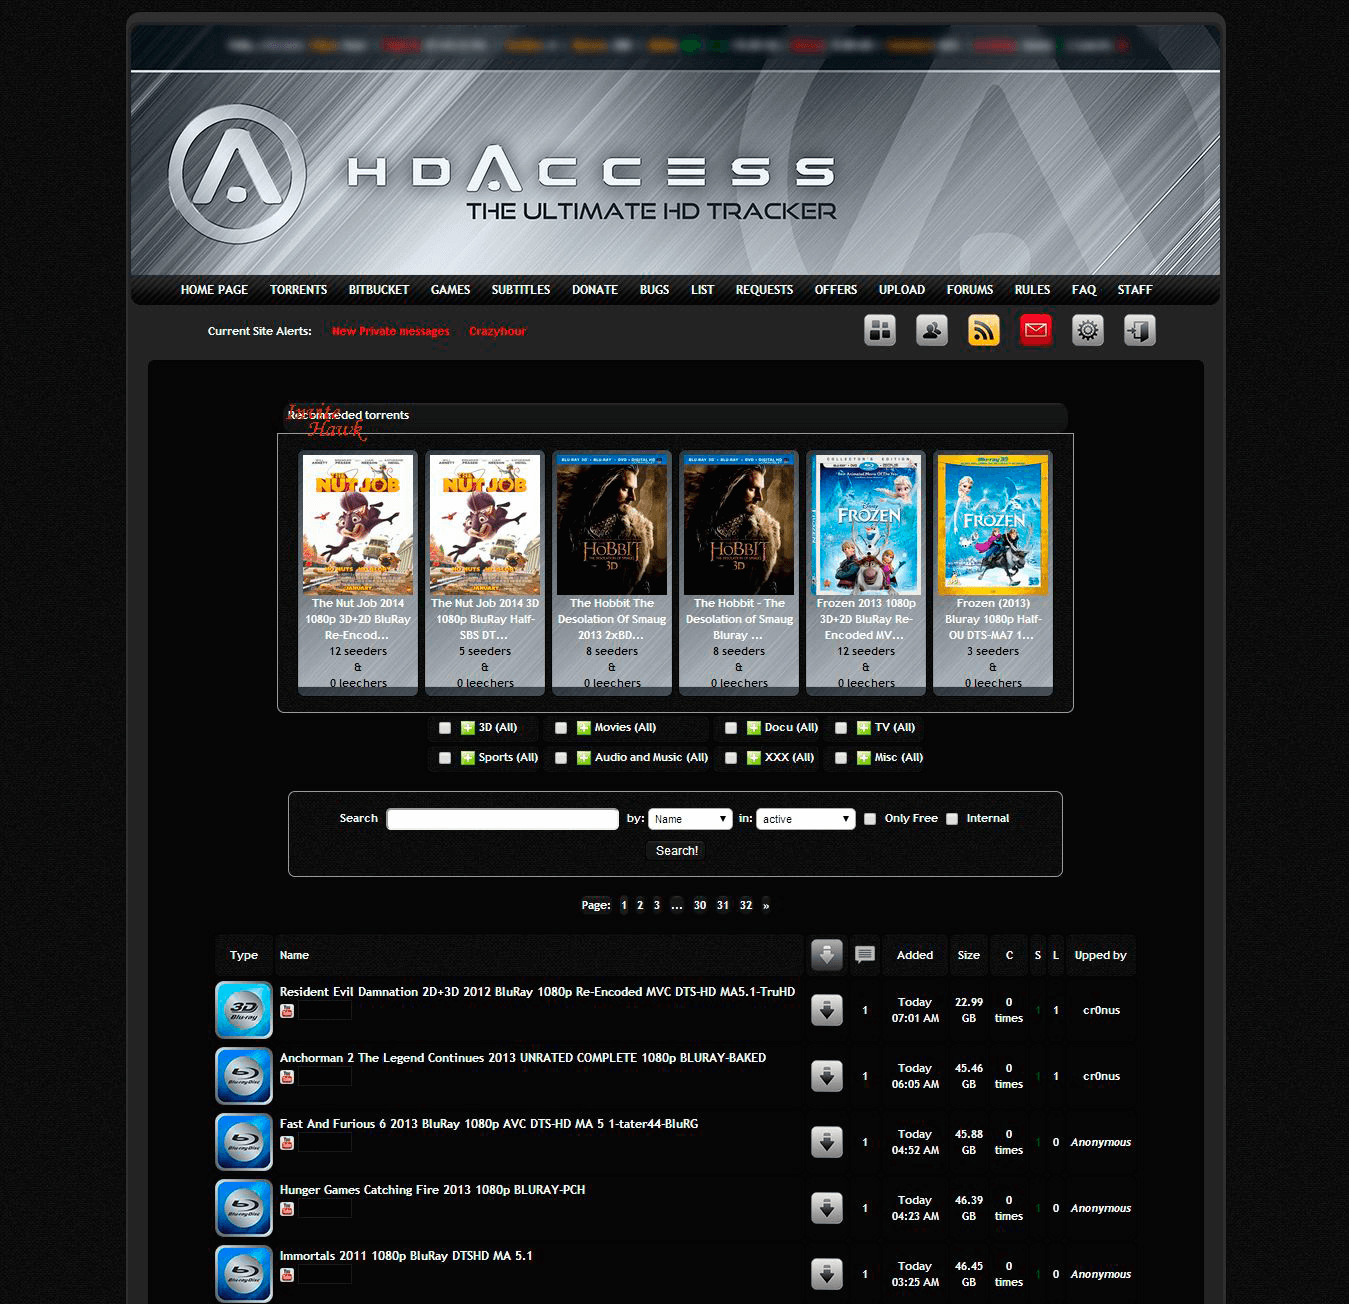Tick the Sports (All) category checkbox
1349x1304 pixels.
click(x=445, y=758)
